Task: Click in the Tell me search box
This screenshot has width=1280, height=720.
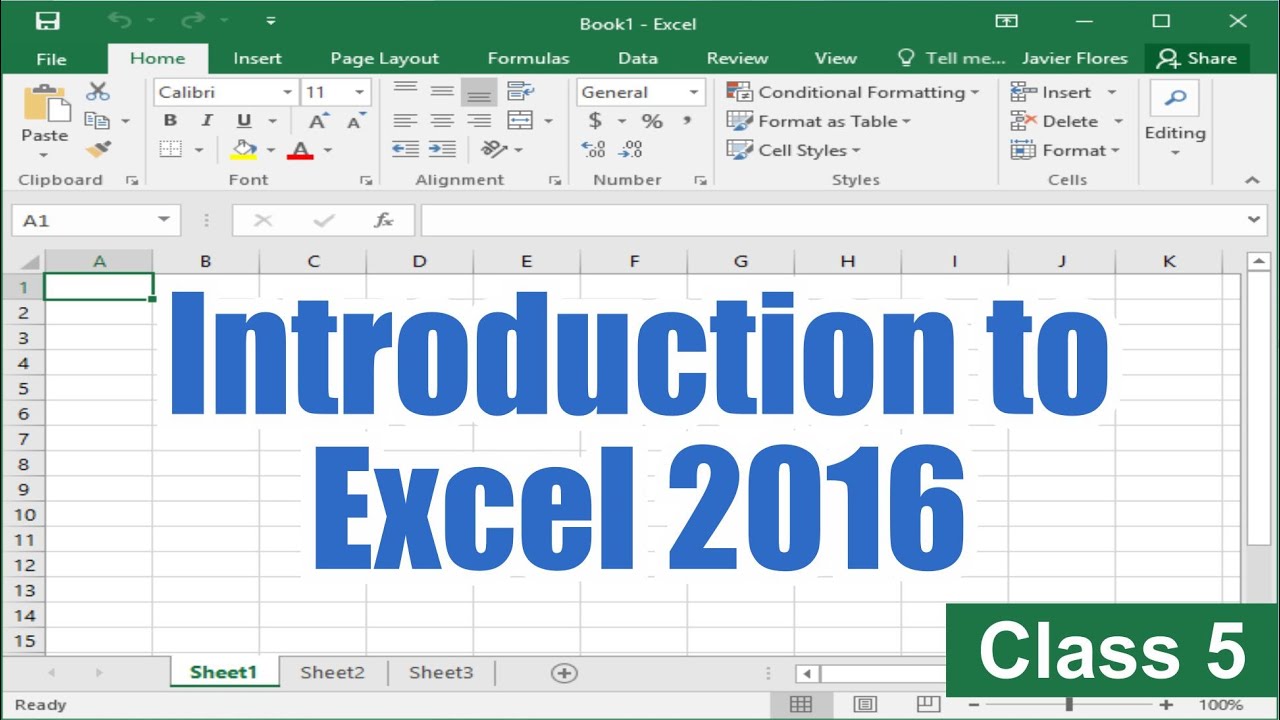Action: coord(952,58)
